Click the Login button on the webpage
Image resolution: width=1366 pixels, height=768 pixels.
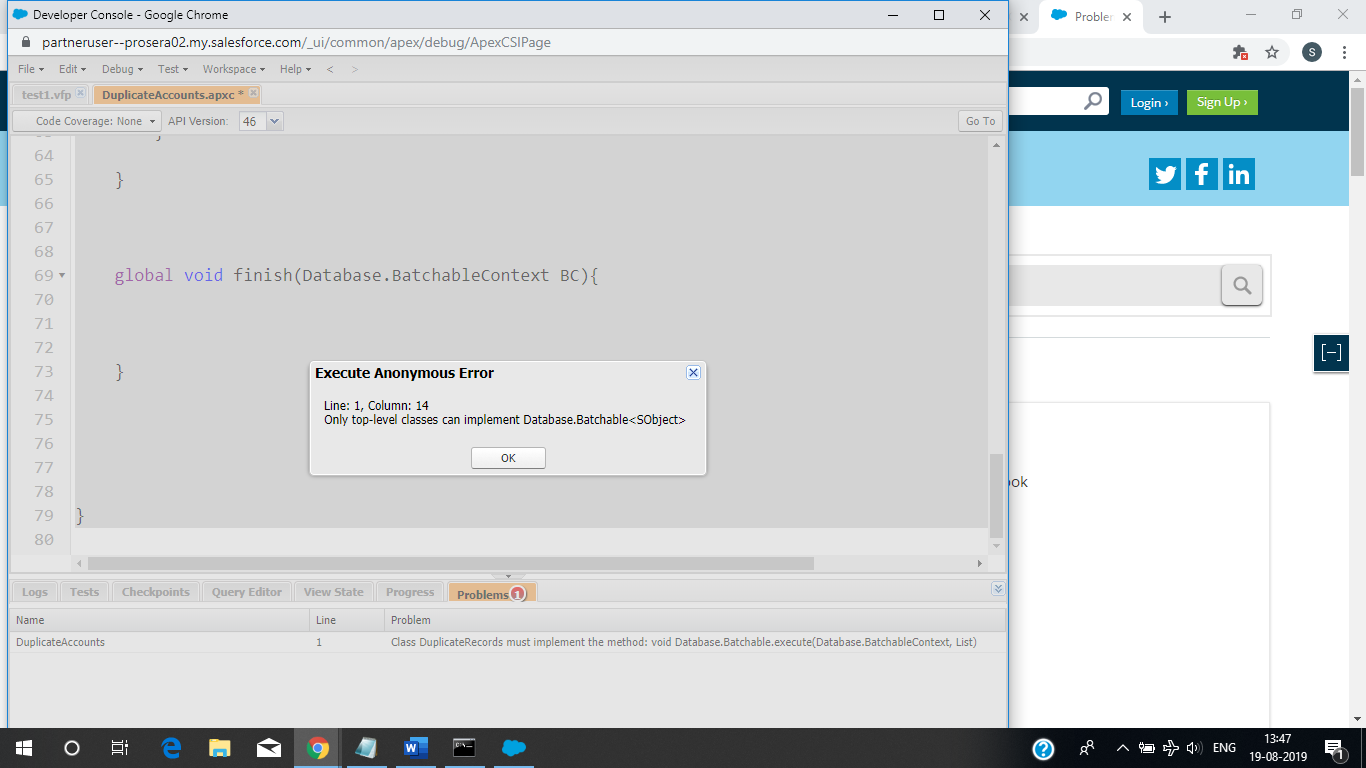1150,102
